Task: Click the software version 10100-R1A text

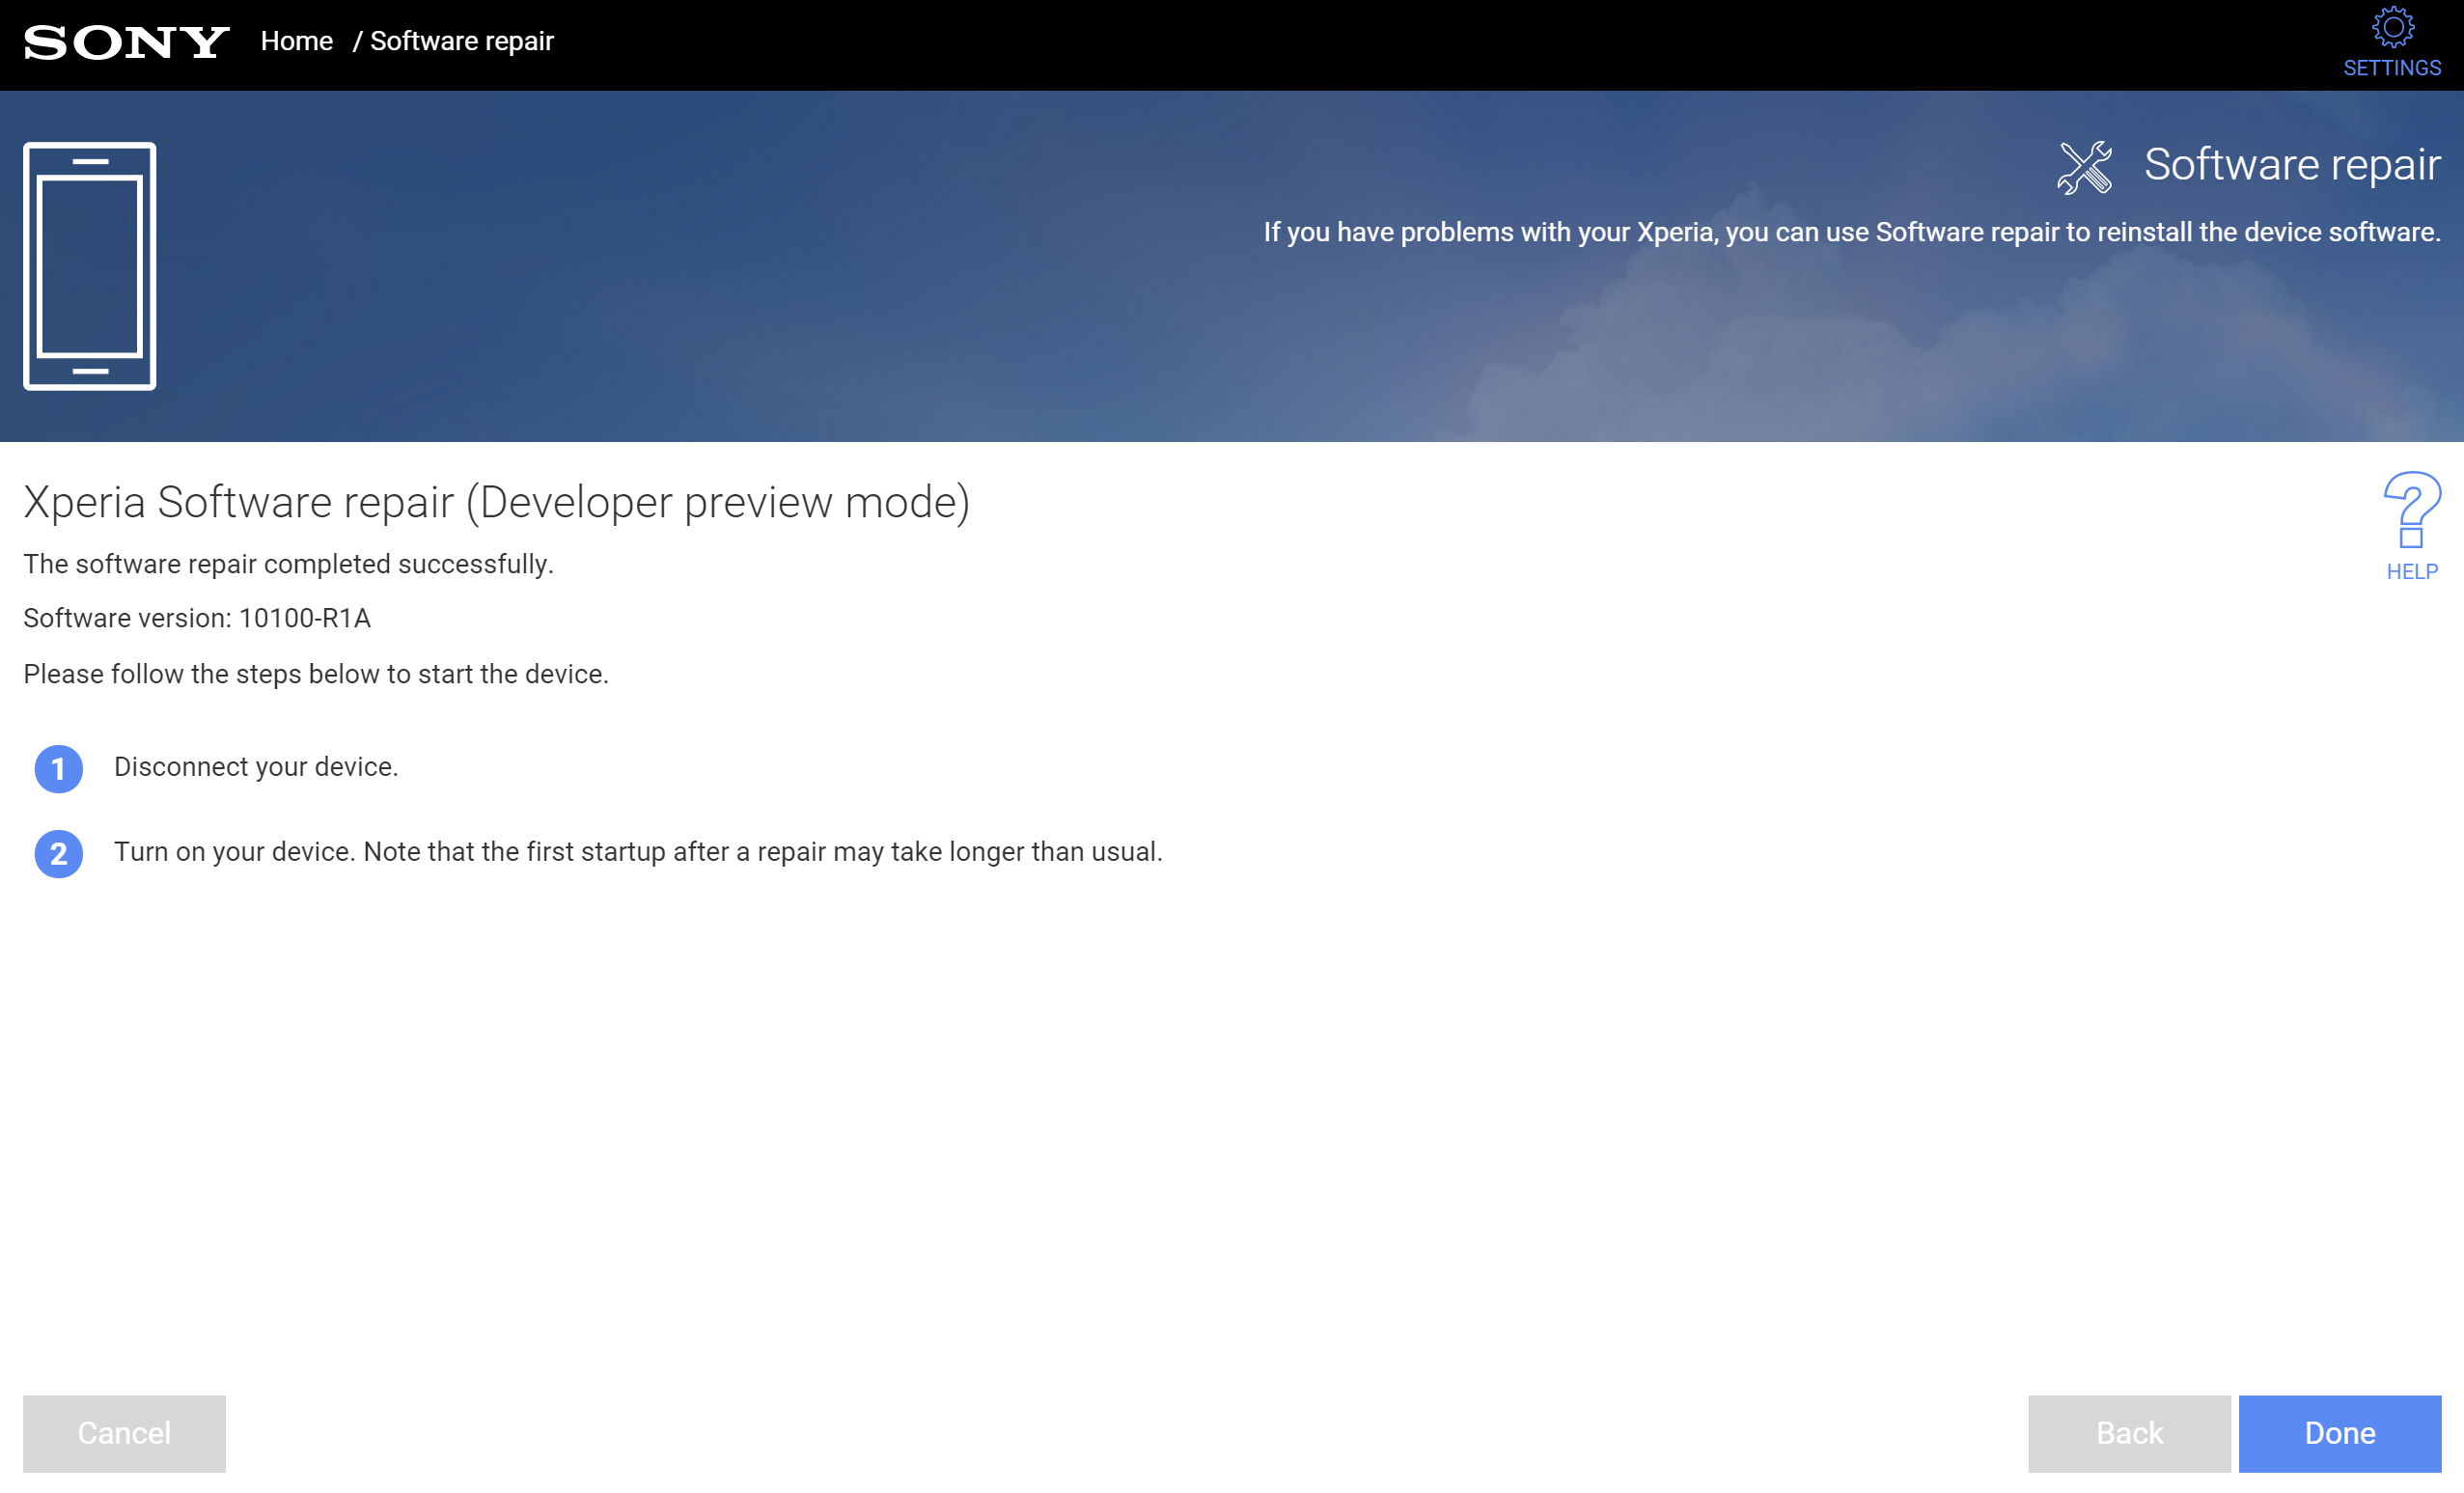Action: (197, 618)
